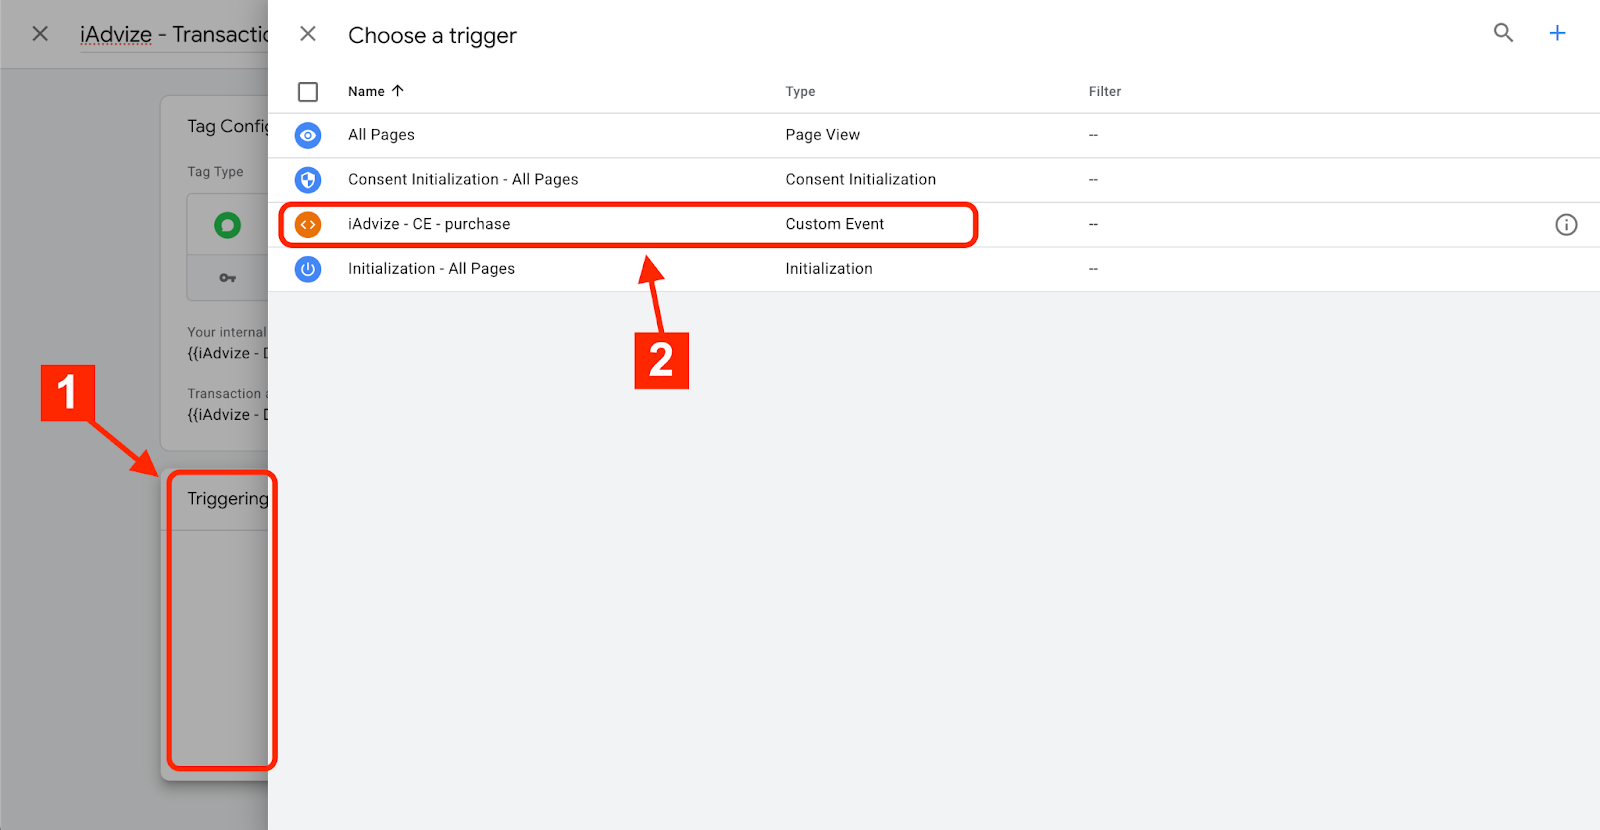
Task: Choose Consent Initialization - All Pages trigger
Action: (x=463, y=180)
